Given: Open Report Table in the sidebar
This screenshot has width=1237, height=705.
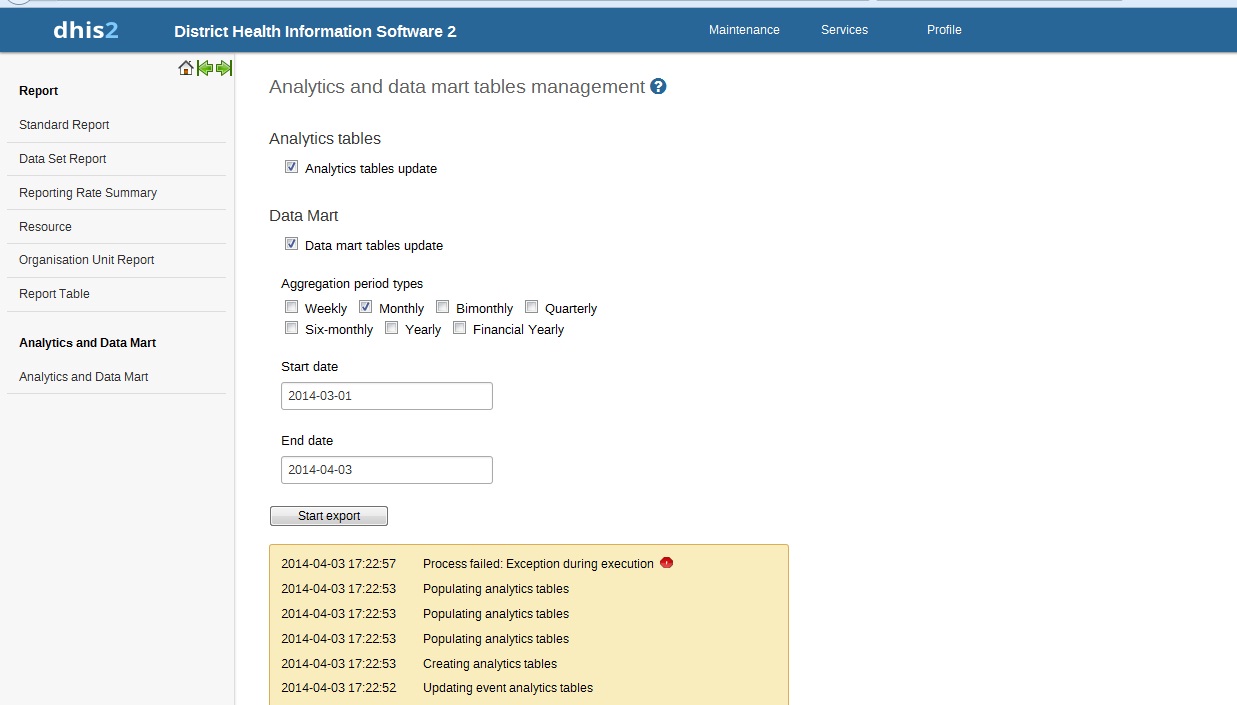Looking at the screenshot, I should click(54, 294).
